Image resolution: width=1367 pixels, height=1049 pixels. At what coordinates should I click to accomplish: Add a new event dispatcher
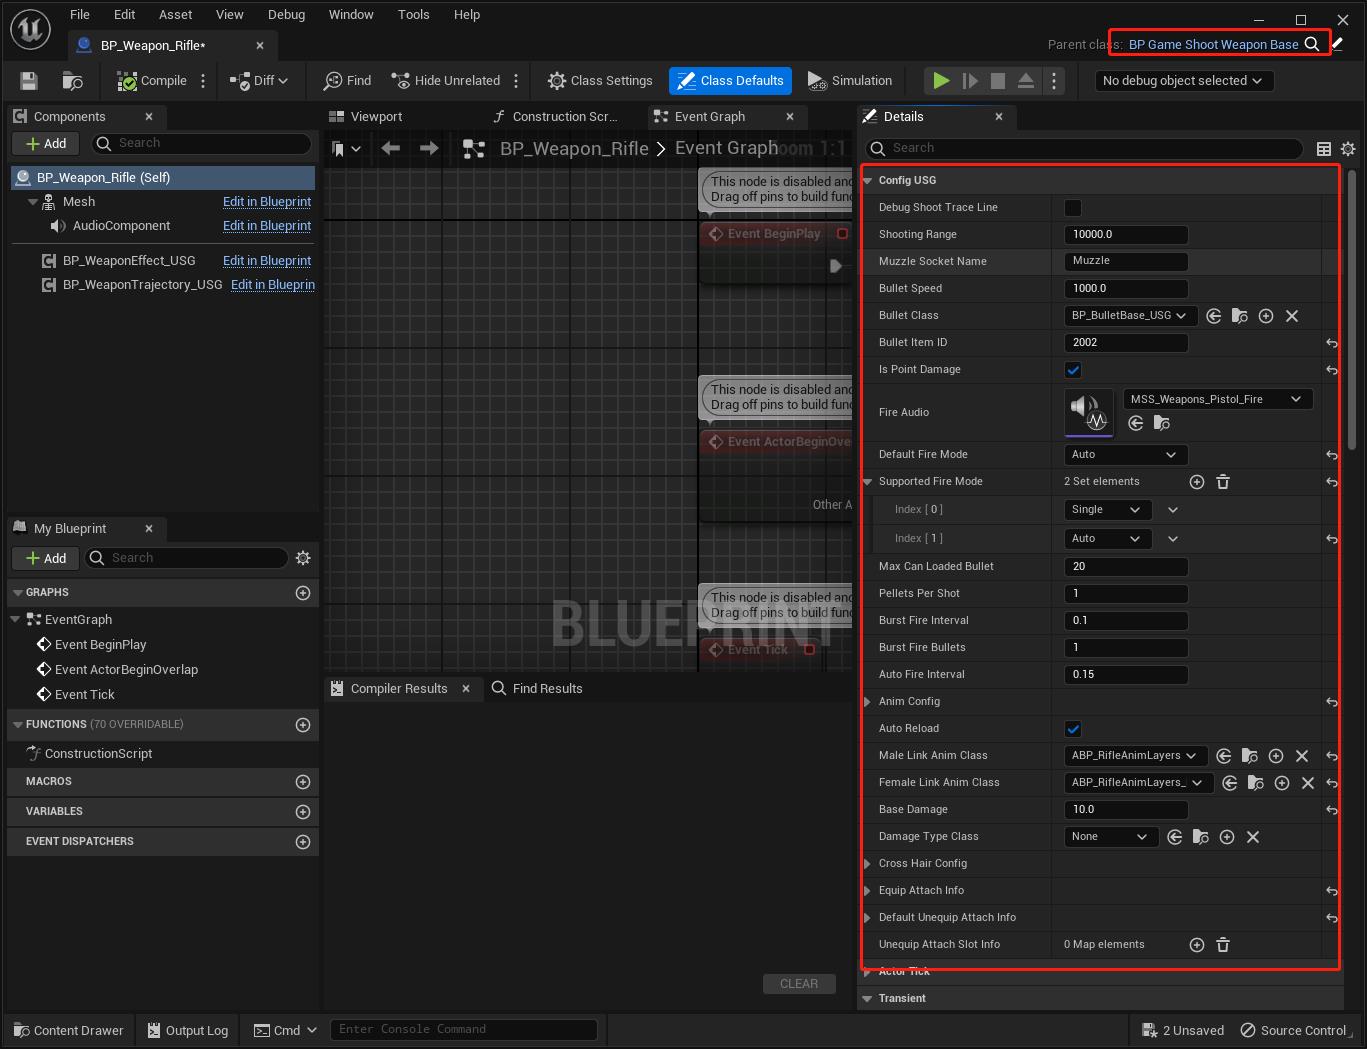click(303, 842)
